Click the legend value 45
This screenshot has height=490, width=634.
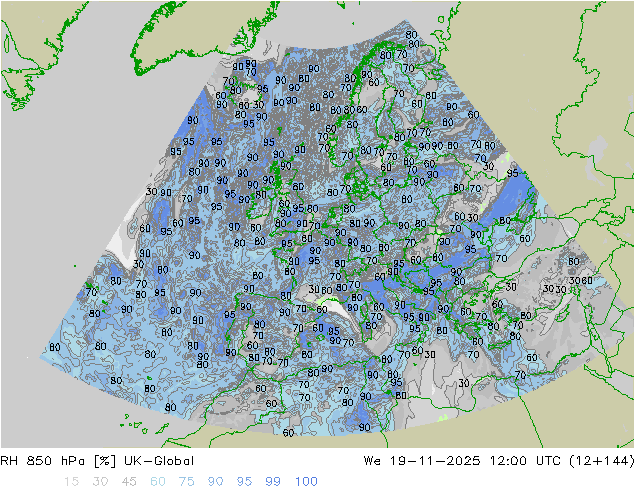[129, 482]
